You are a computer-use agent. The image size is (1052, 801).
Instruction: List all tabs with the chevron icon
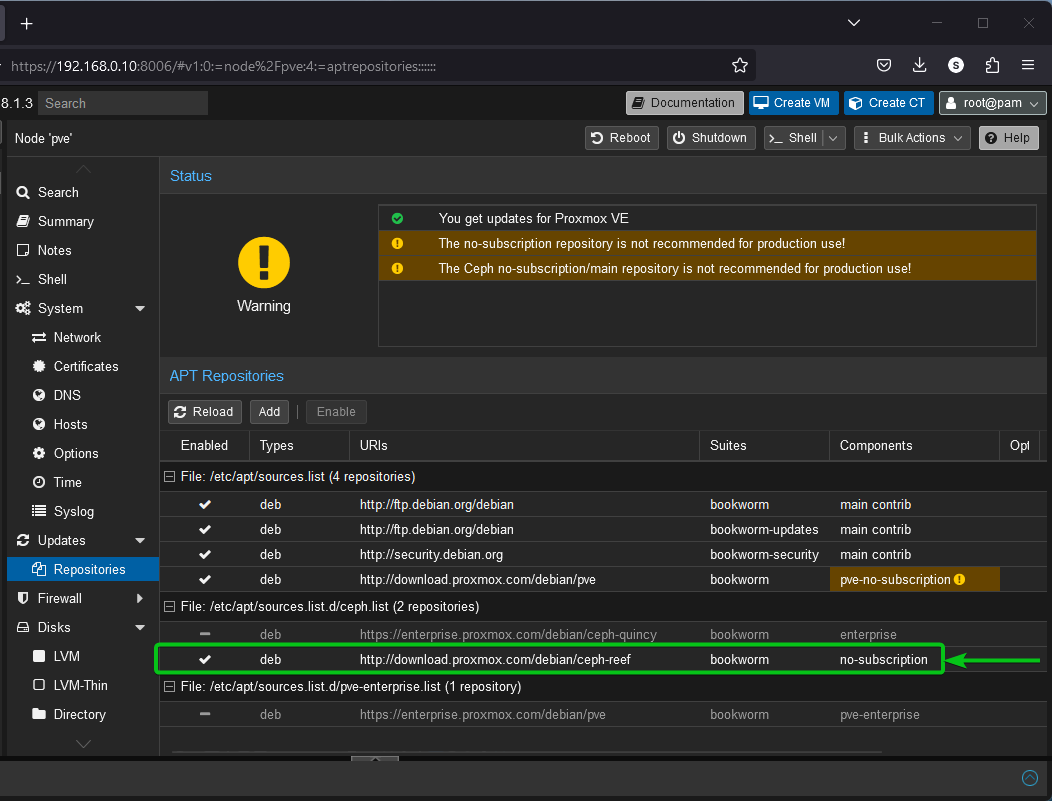[x=853, y=23]
